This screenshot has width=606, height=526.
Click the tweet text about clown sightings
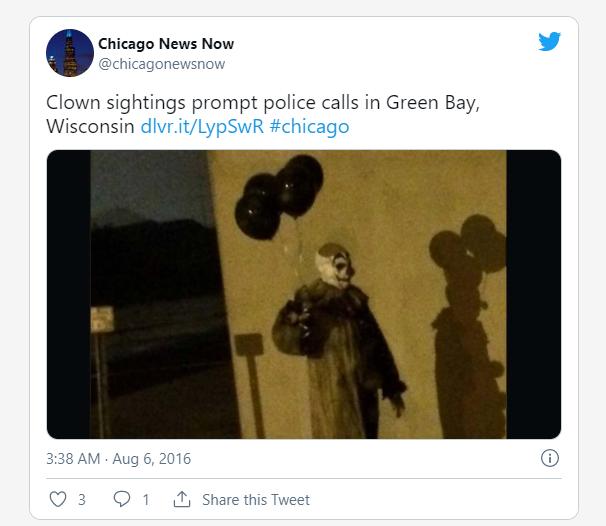[x=263, y=114]
